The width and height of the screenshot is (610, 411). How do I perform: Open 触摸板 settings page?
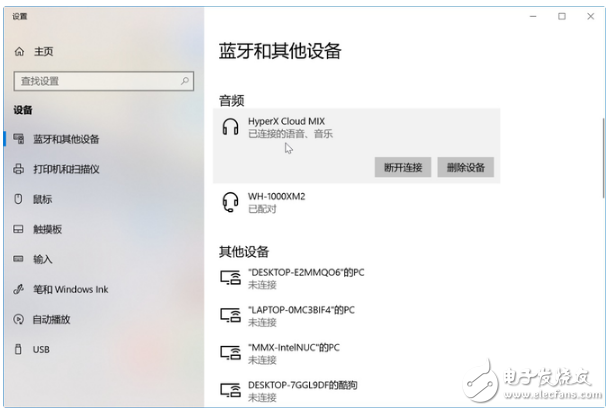point(47,229)
